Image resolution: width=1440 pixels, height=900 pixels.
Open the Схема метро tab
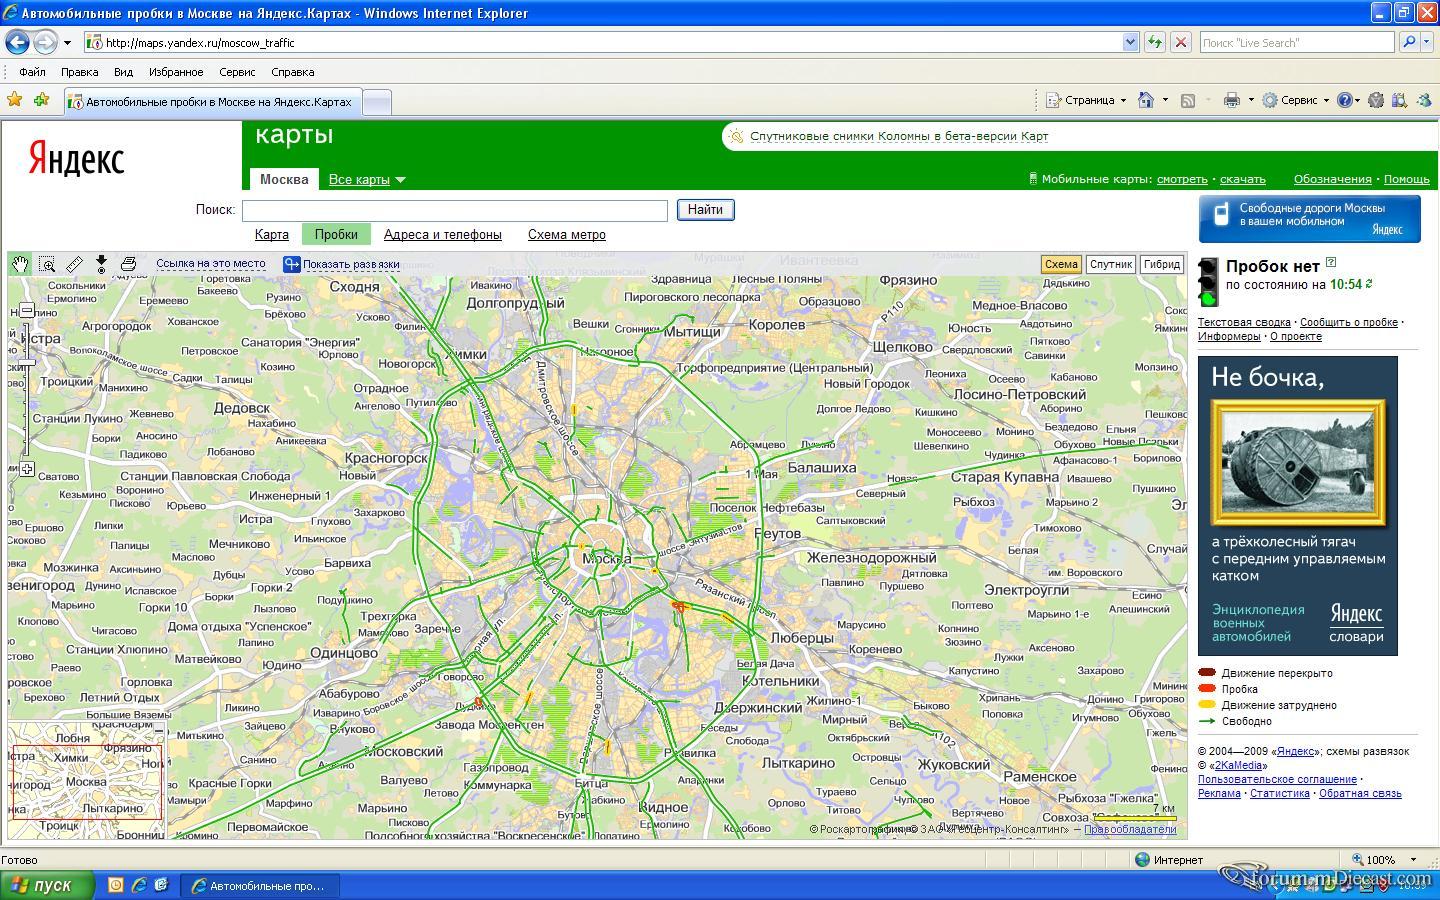pyautogui.click(x=567, y=234)
